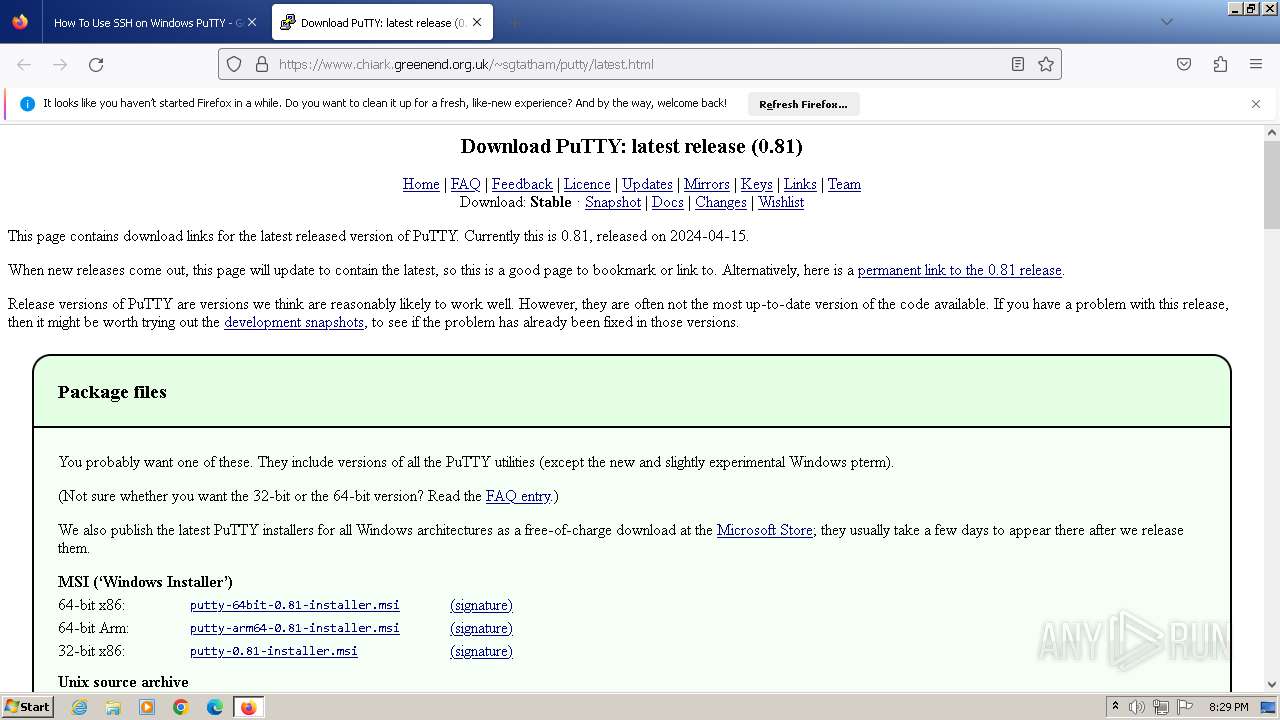Reload the page with the refresh icon
The height and width of the screenshot is (720, 1280).
point(96,64)
